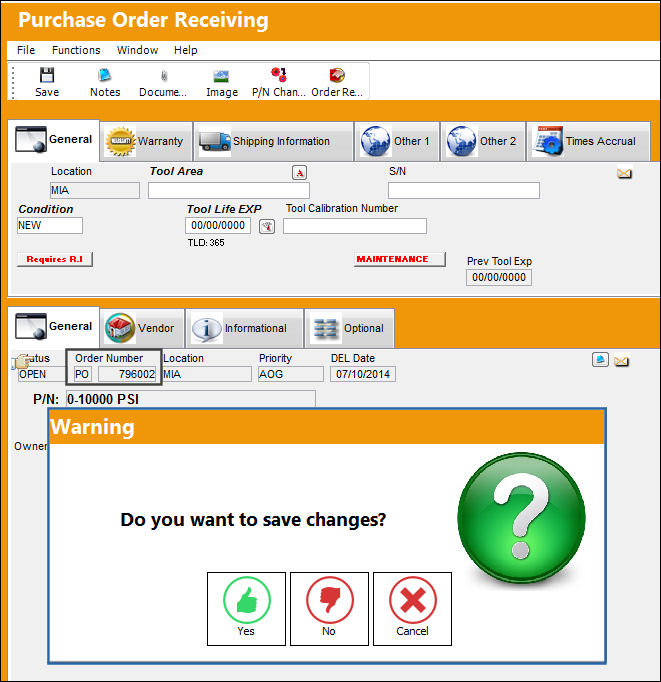
Task: Switch to the Shipping Information tab
Action: point(273,141)
